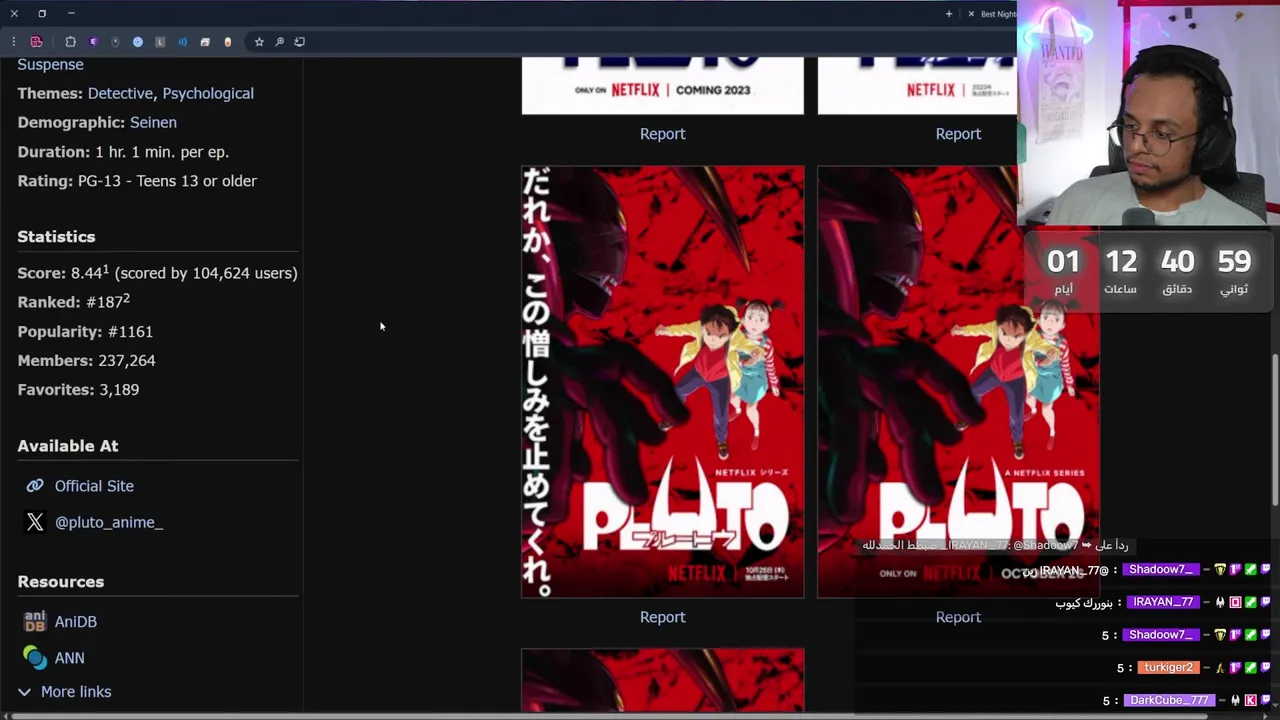1280x720 pixels.
Task: Open the ANN resource link
Action: pos(69,658)
